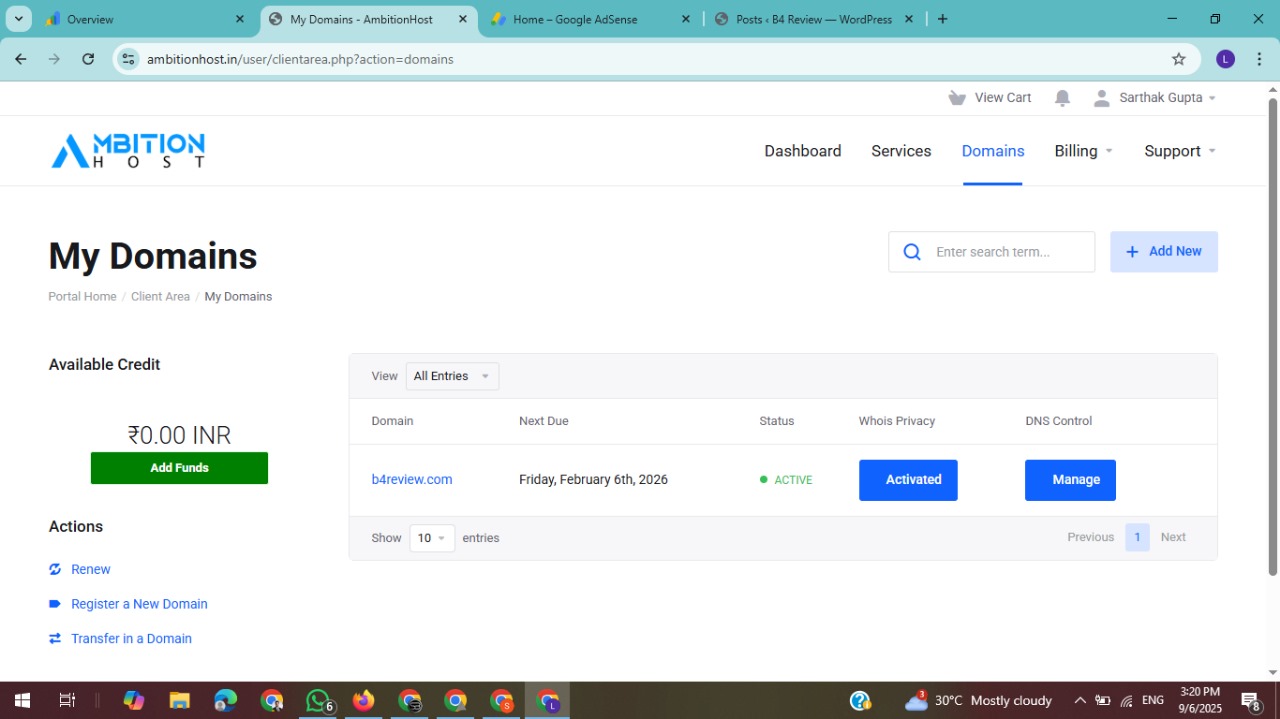The width and height of the screenshot is (1280, 719).
Task: Open a new browser tab with the plus icon
Action: click(x=942, y=19)
